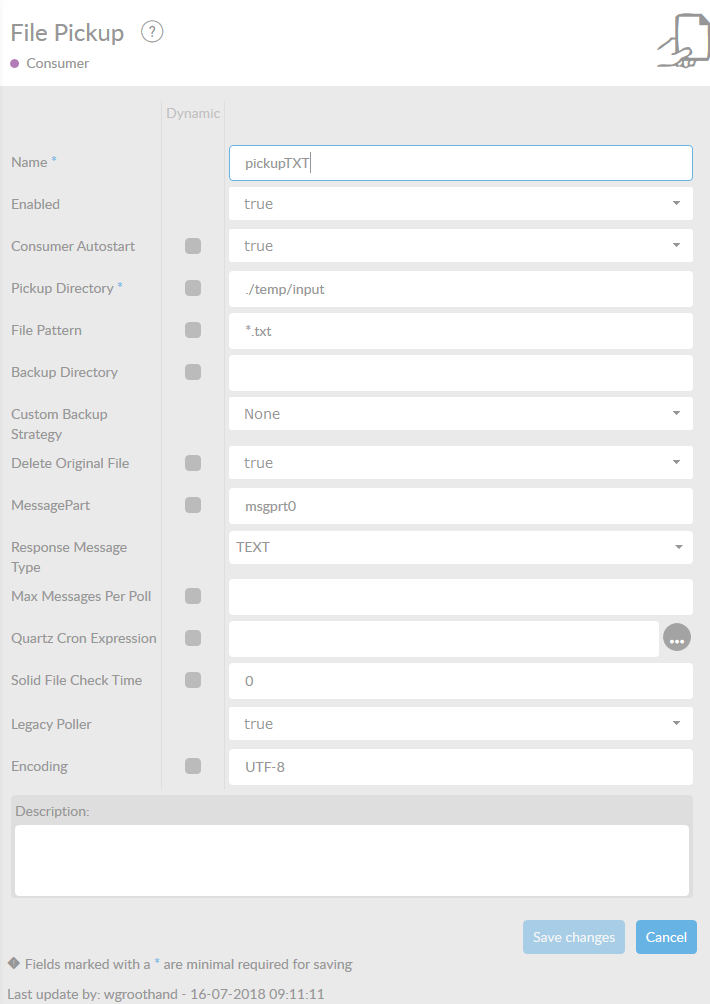Viewport: 710px width, 1004px height.
Task: Enable Dynamic checkbox for Pickup Directory
Action: coord(193,288)
